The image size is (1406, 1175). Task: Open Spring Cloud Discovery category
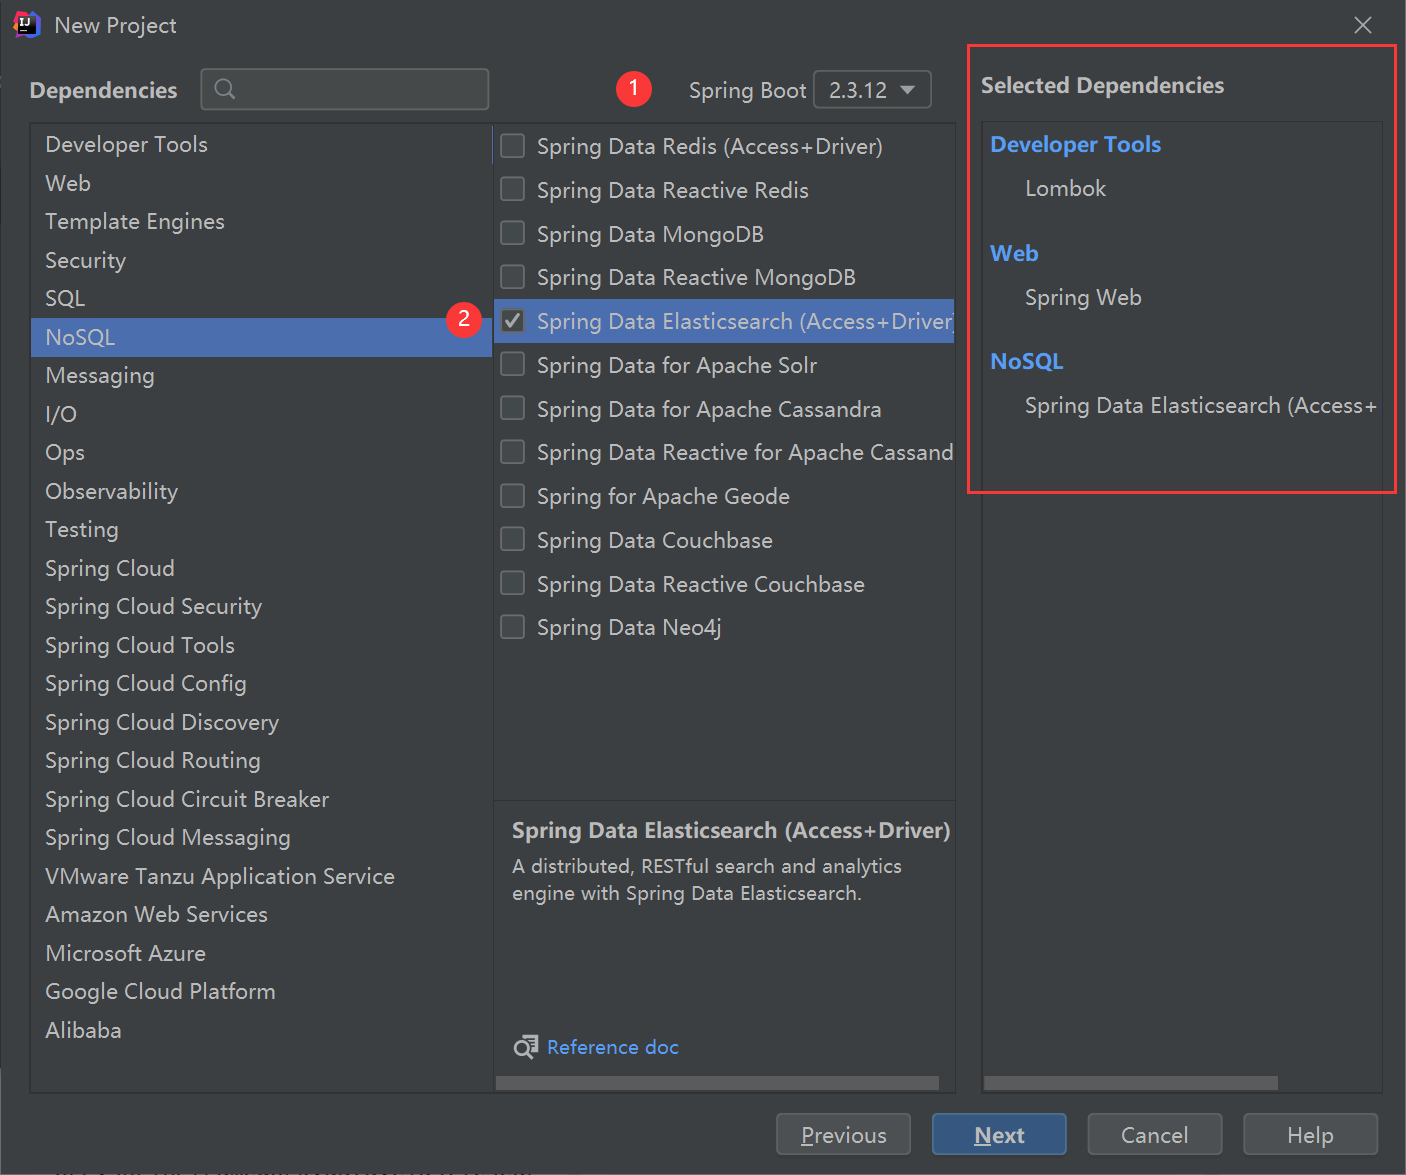pos(261,722)
